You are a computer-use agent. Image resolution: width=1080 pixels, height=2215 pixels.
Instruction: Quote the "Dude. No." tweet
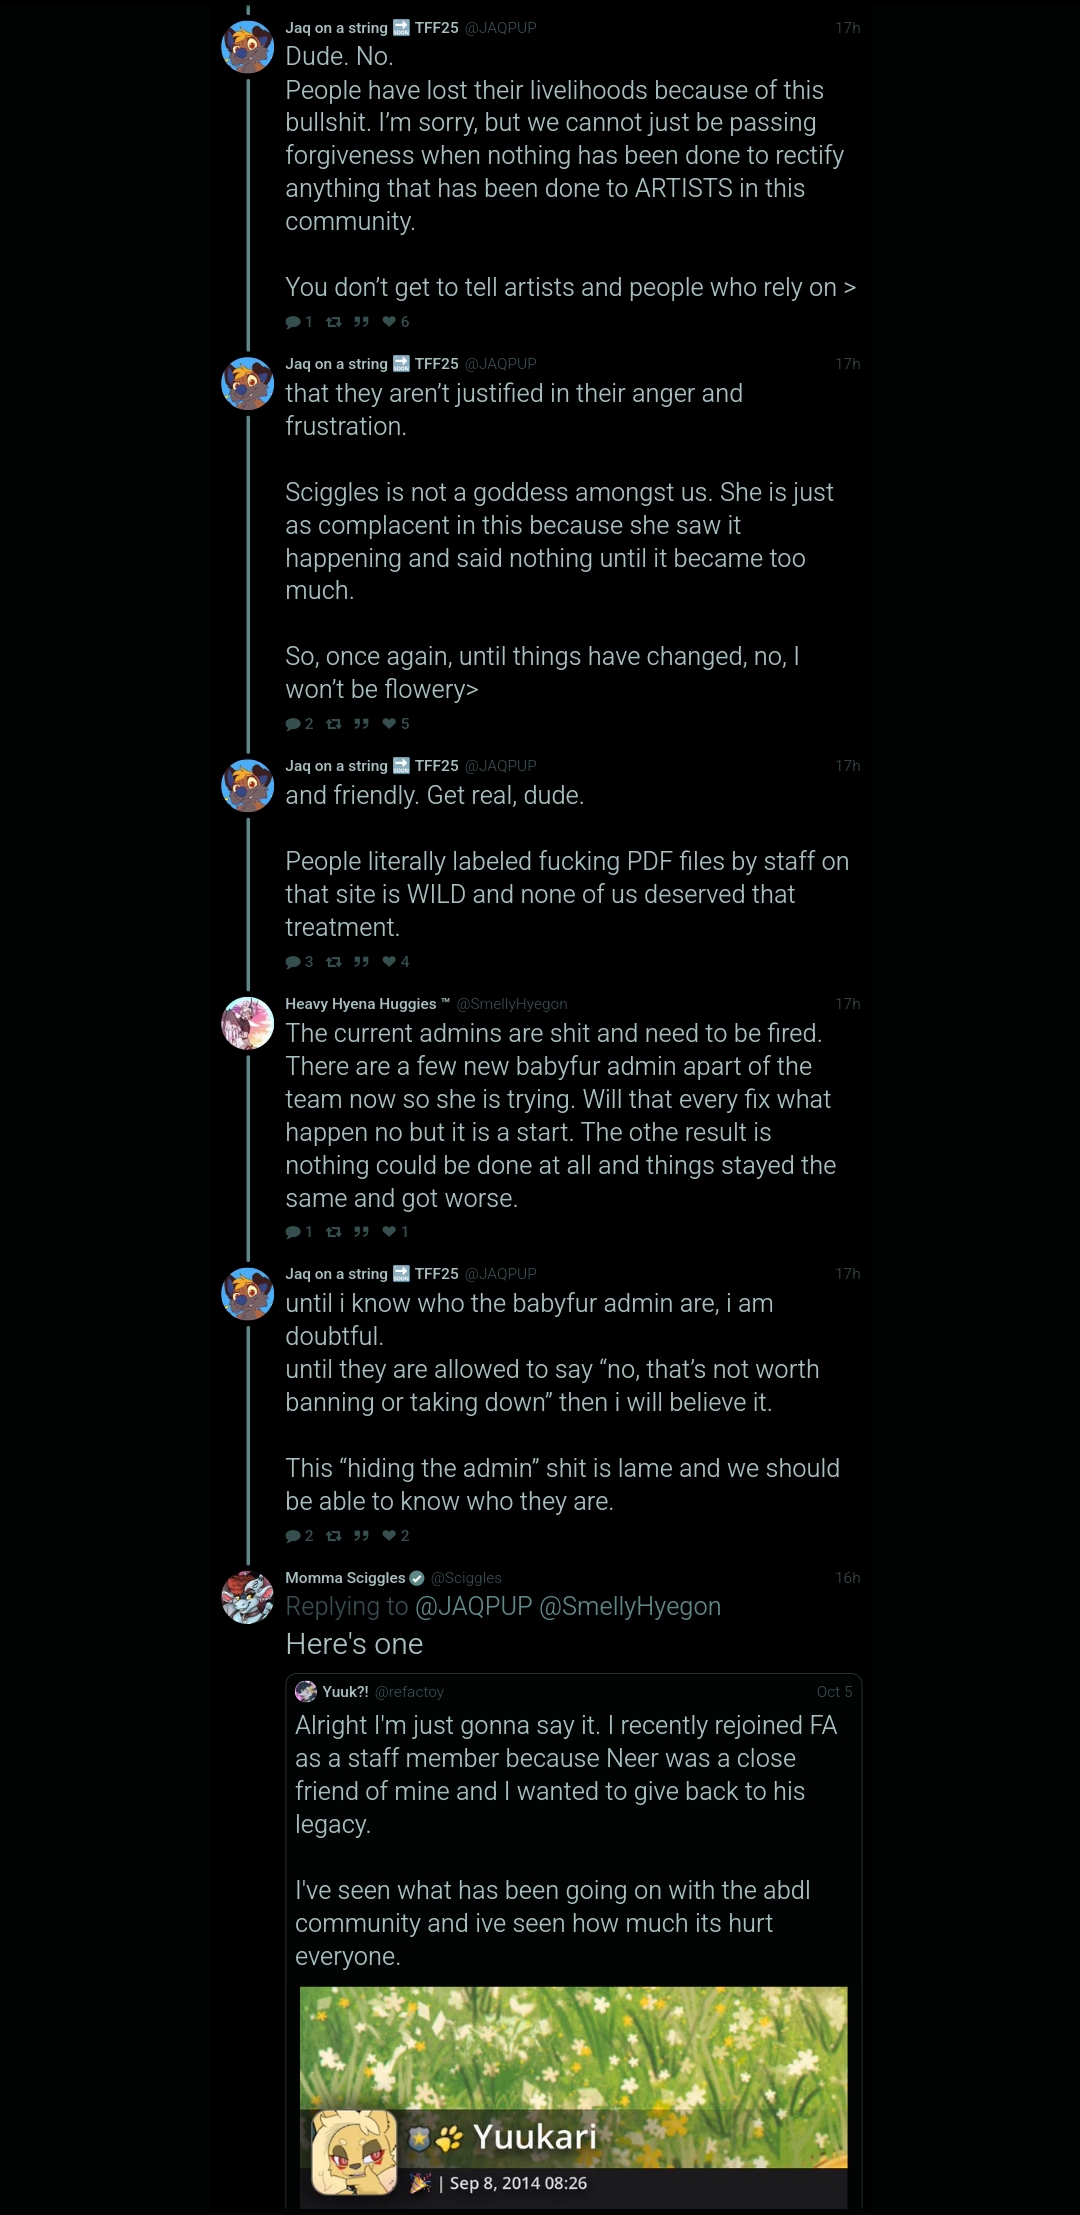point(361,322)
